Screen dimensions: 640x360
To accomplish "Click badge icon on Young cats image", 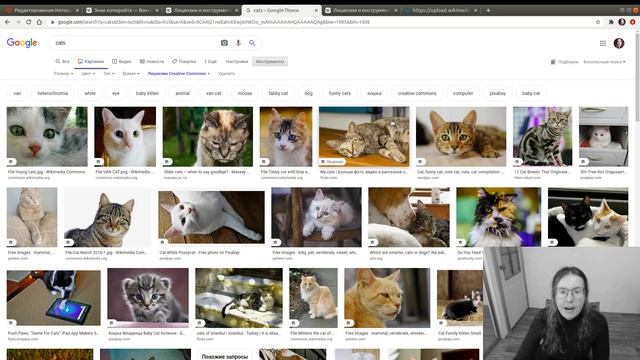I will pos(11,162).
